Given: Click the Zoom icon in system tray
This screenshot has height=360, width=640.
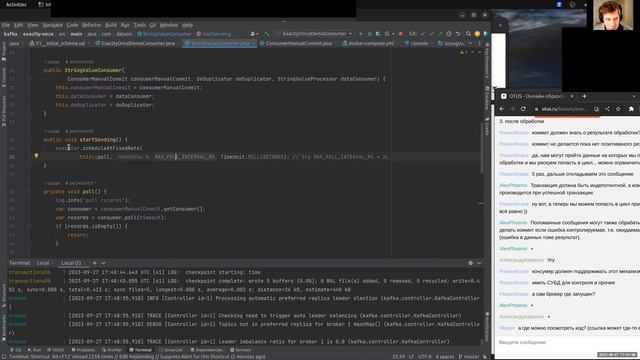Looking at the screenshot, I should [x=559, y=4].
